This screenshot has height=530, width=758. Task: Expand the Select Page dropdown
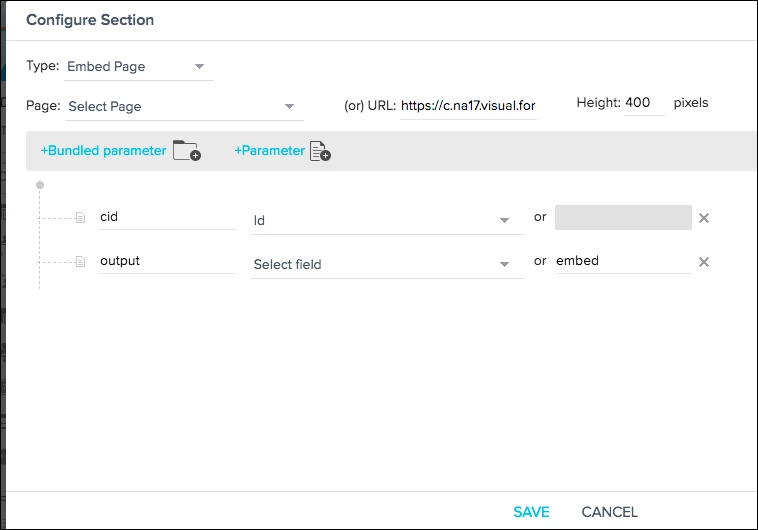point(184,106)
